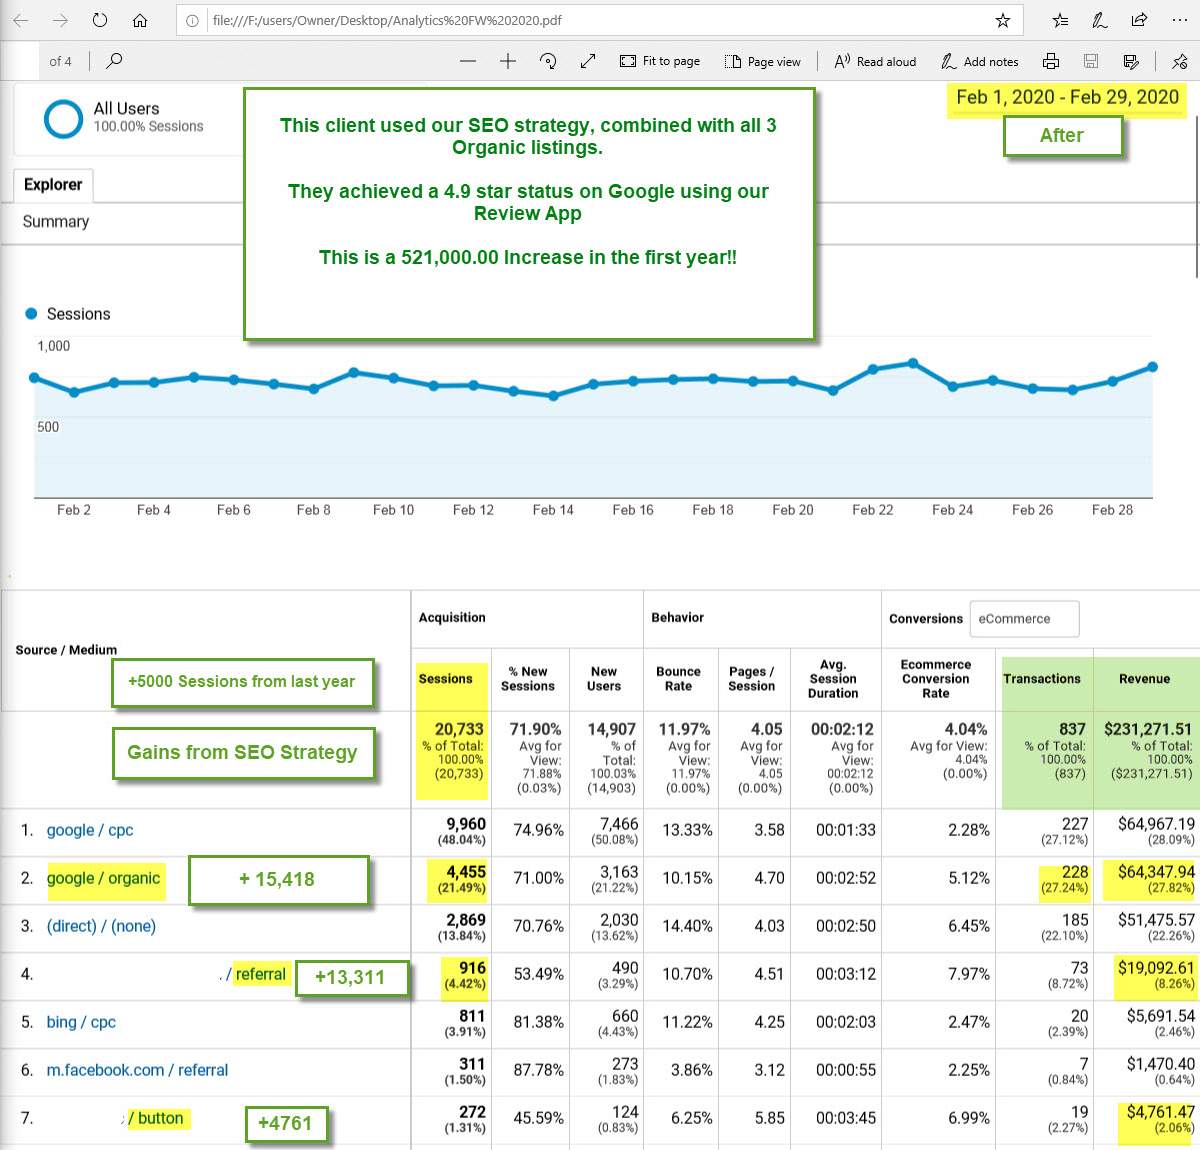The image size is (1200, 1150).
Task: Open the bing / cpc source link
Action: [81, 1022]
